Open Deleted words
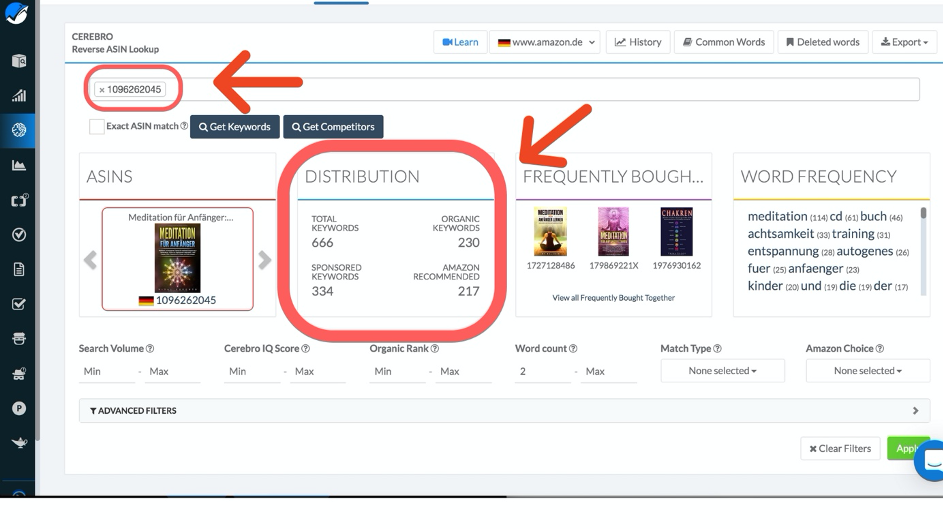943x529 pixels. click(x=822, y=42)
